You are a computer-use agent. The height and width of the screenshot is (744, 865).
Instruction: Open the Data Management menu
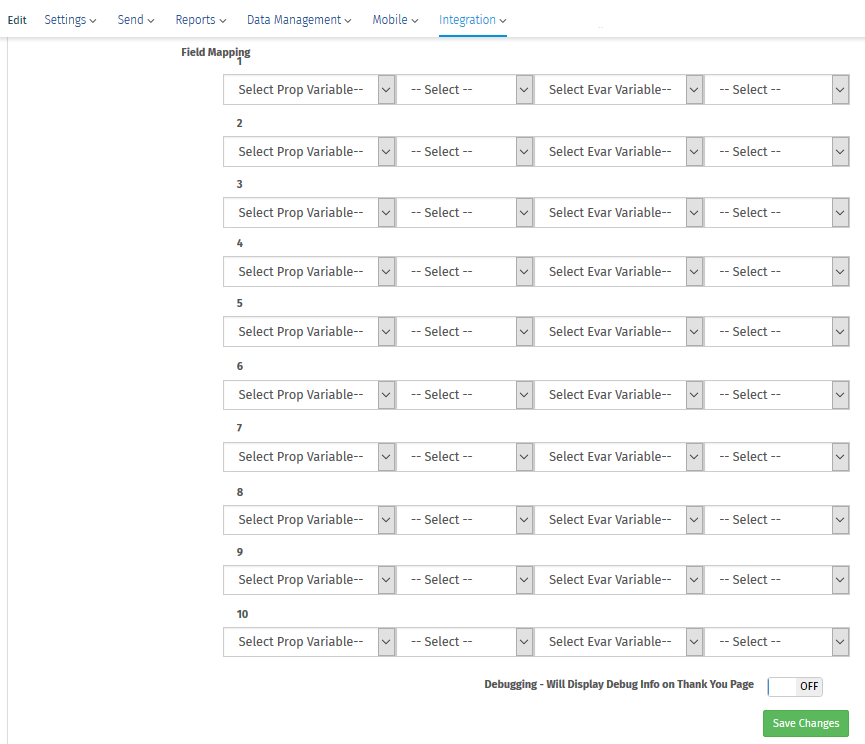[x=298, y=19]
